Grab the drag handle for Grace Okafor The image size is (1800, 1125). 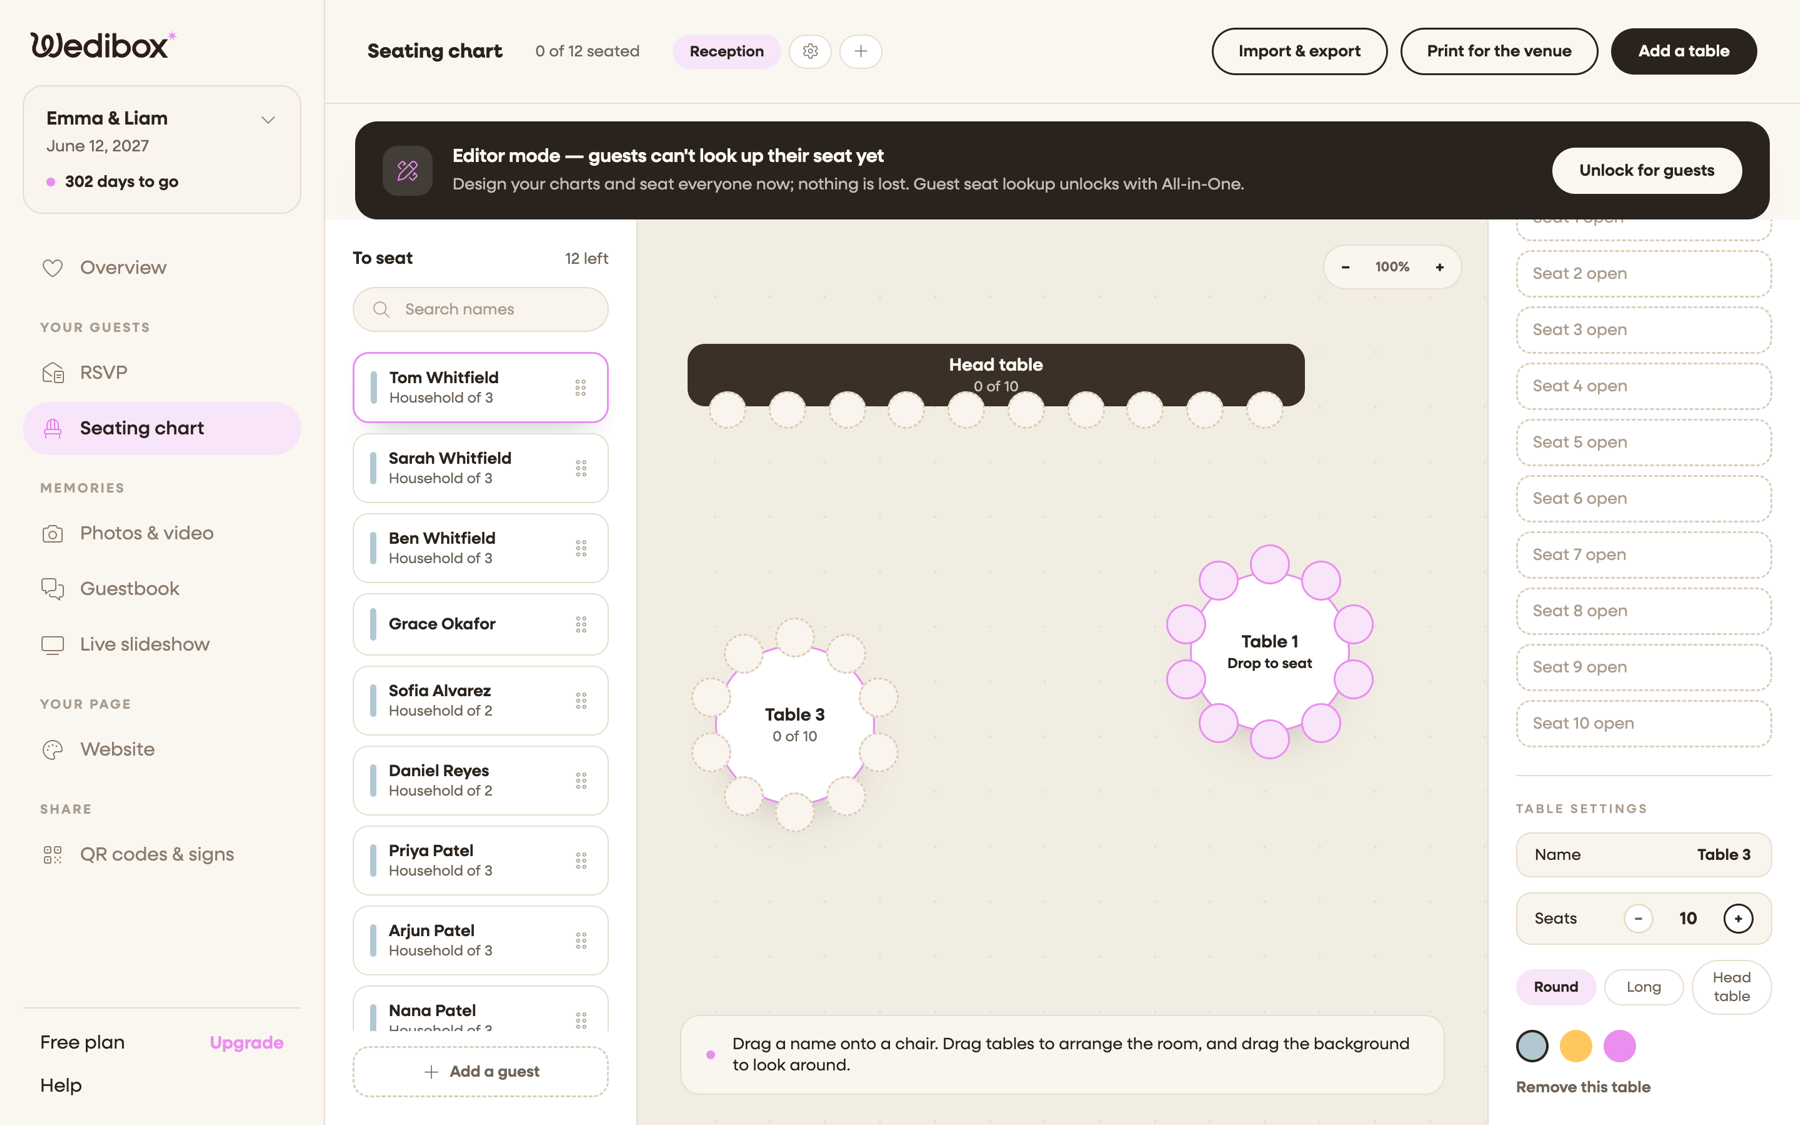click(581, 625)
